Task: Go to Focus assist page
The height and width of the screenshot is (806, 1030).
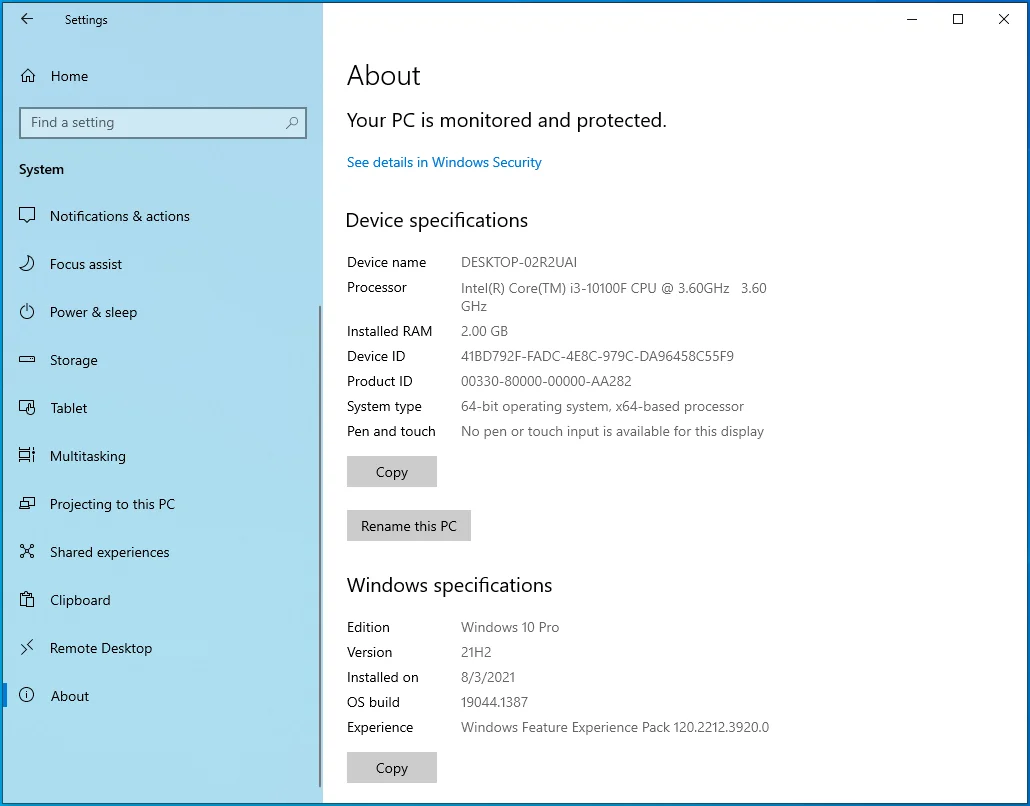Action: click(x=161, y=264)
